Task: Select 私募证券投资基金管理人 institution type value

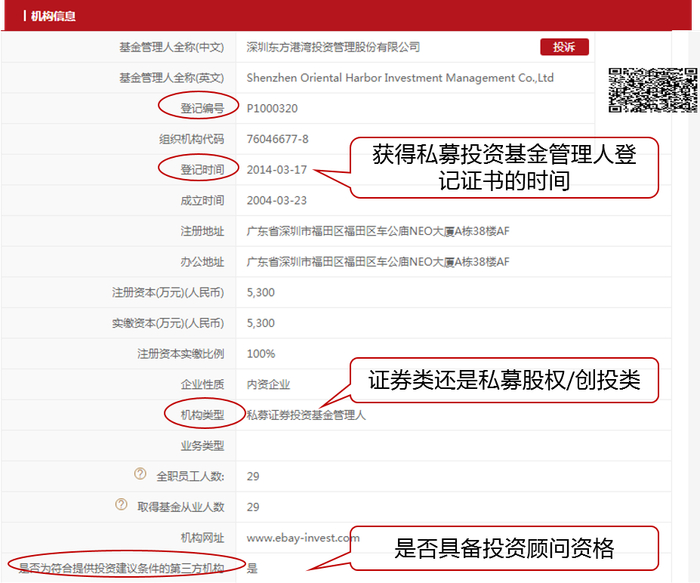Action: [306, 416]
